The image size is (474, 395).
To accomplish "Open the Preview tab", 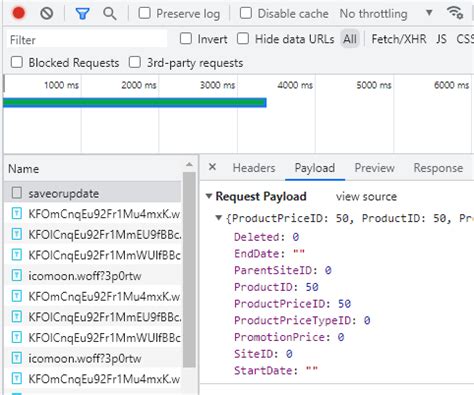I will (x=374, y=168).
